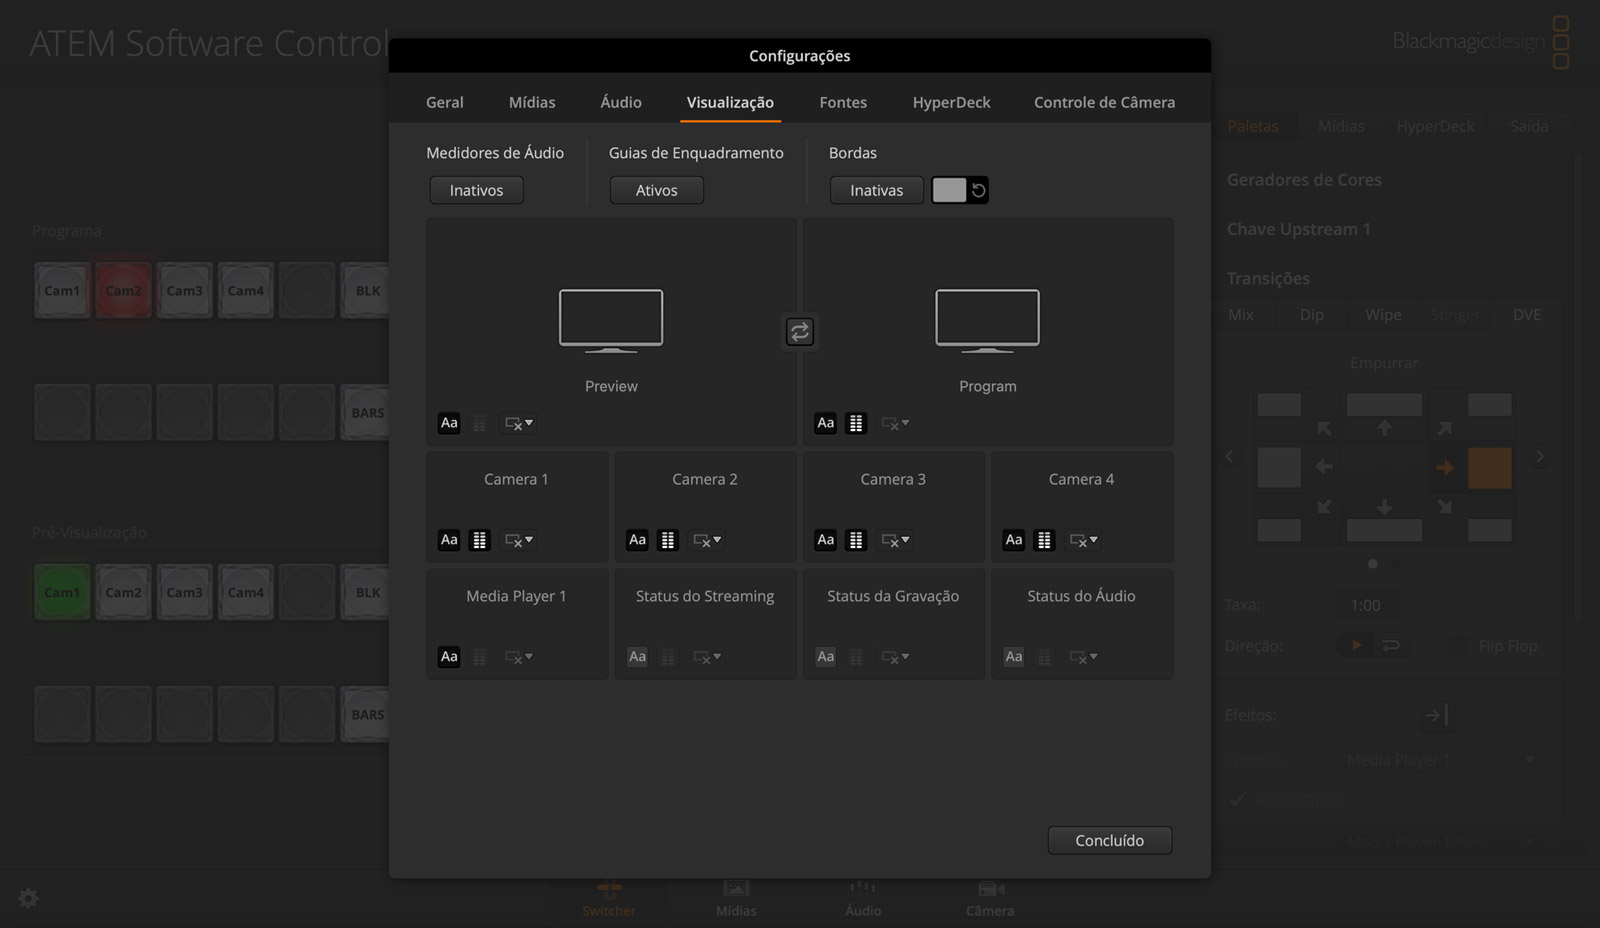Click the reset border color arrow icon

point(977,189)
